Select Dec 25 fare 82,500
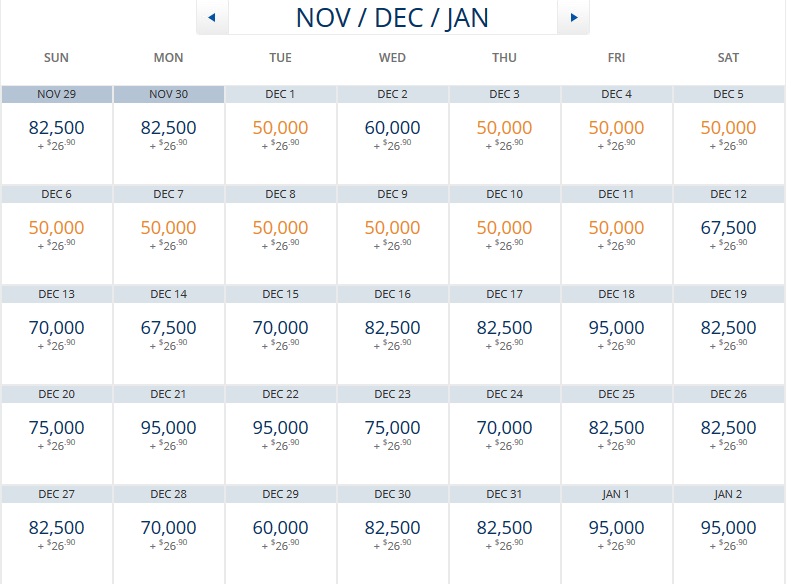 (x=617, y=428)
